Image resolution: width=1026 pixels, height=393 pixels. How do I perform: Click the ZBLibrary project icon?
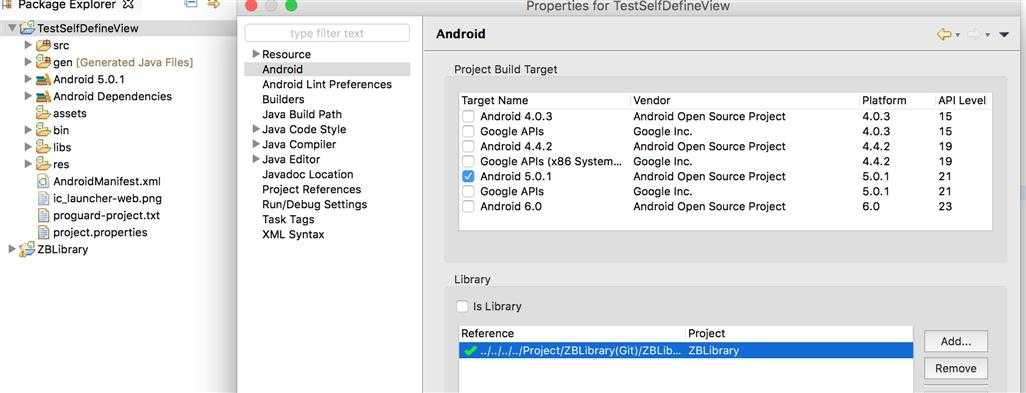[27, 249]
